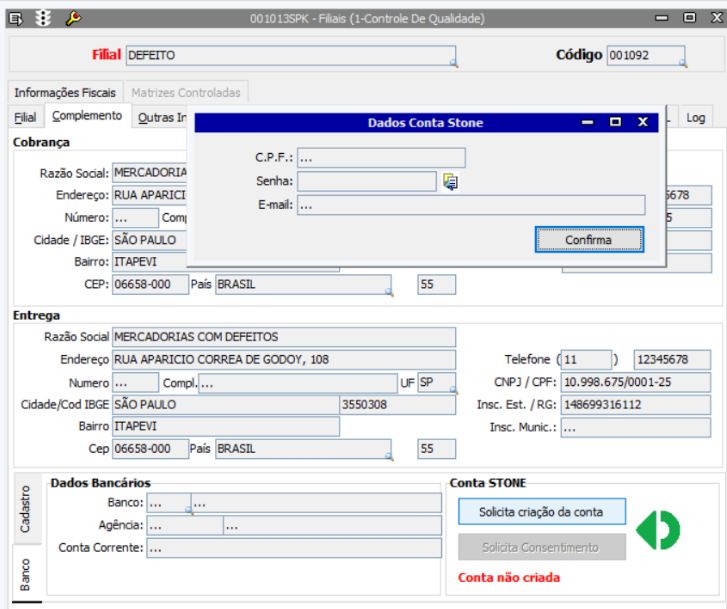Viewport: 727px width, 609px height.
Task: Click the Conta Corrente input field
Action: (x=293, y=548)
